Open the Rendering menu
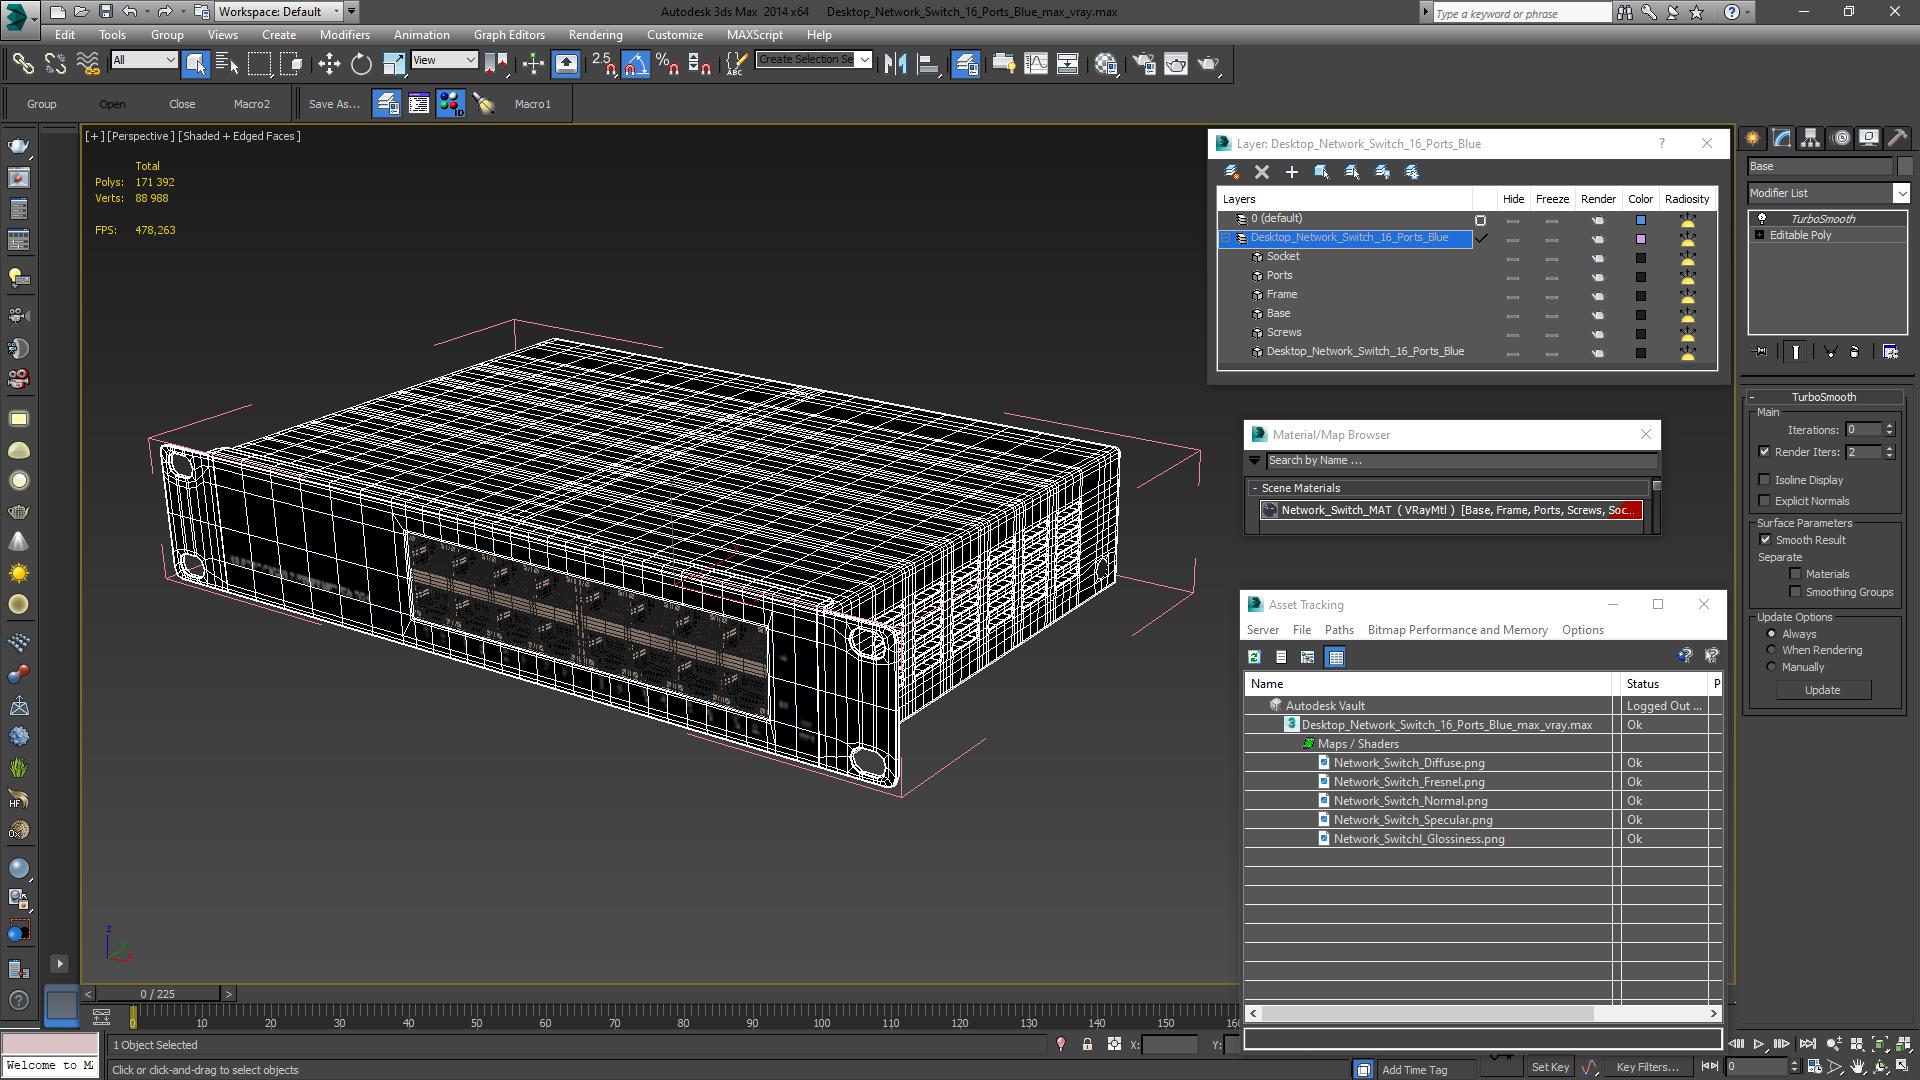The image size is (1920, 1080). pyautogui.click(x=595, y=34)
